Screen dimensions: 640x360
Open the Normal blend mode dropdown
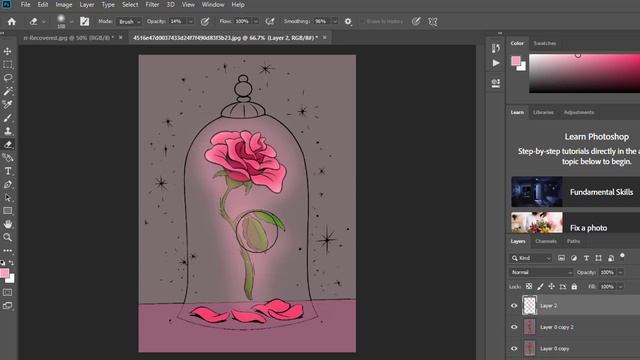[541, 272]
